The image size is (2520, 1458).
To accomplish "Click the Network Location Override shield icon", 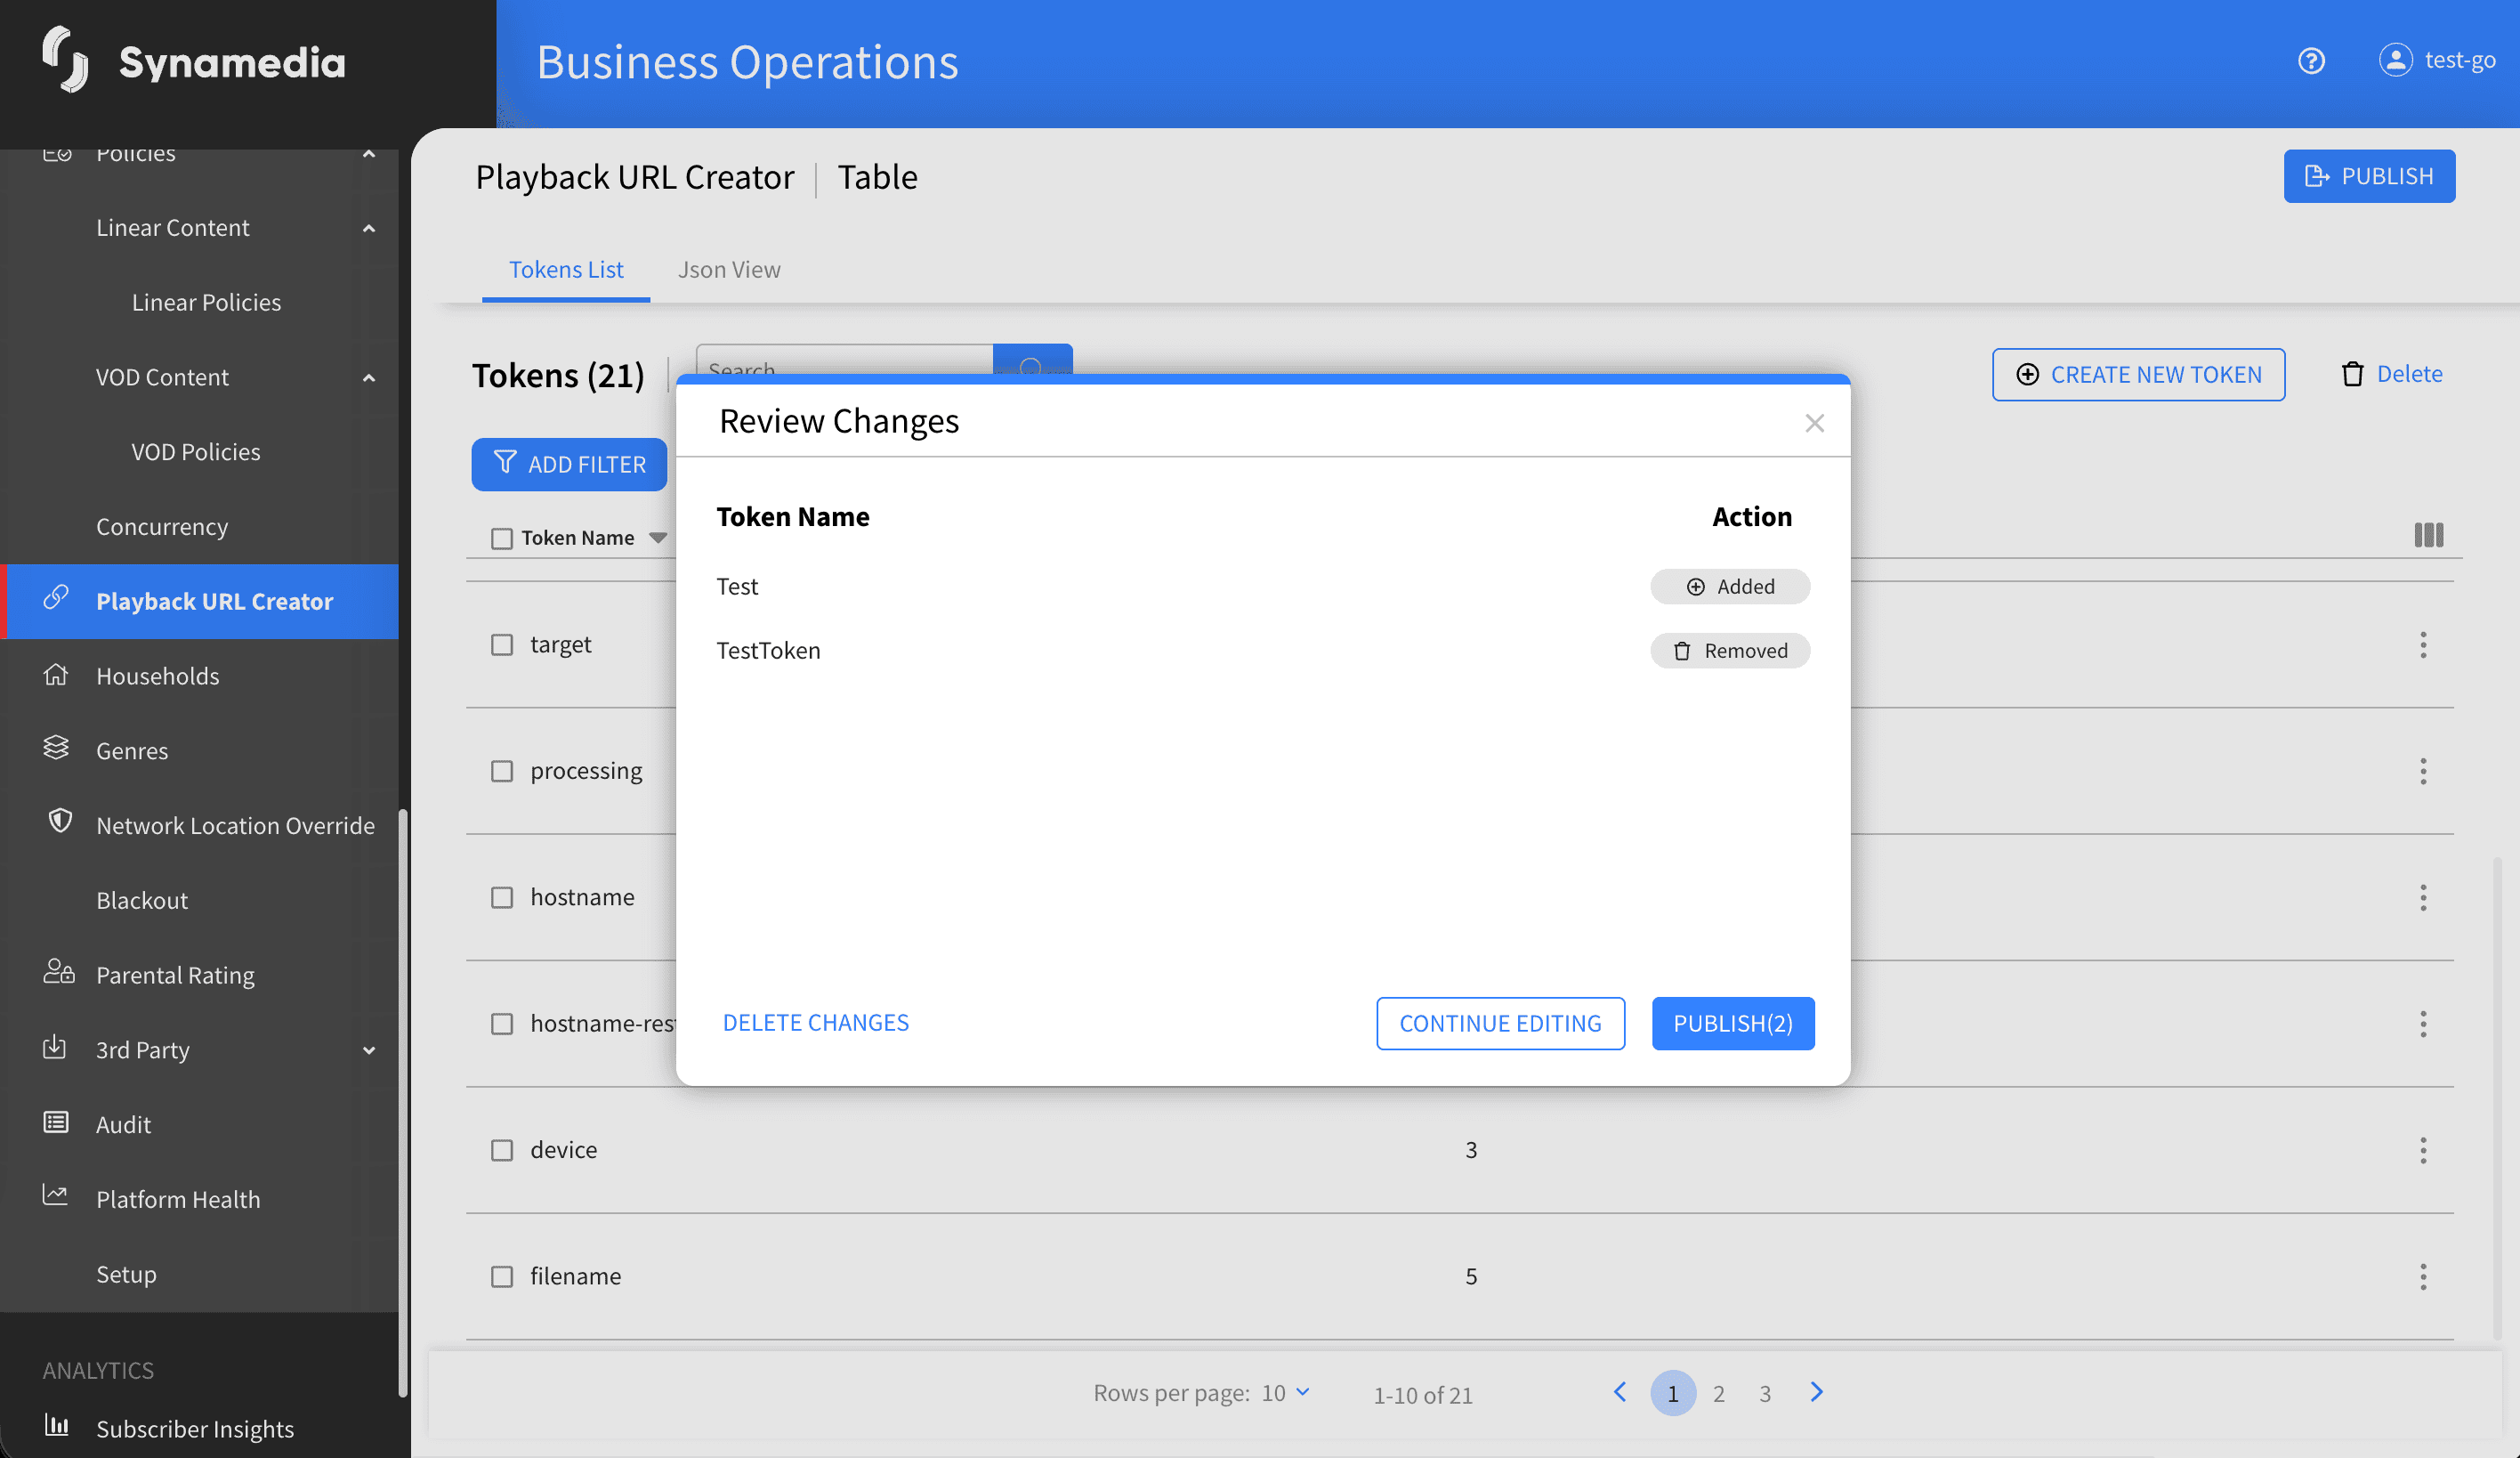I will tap(60, 822).
